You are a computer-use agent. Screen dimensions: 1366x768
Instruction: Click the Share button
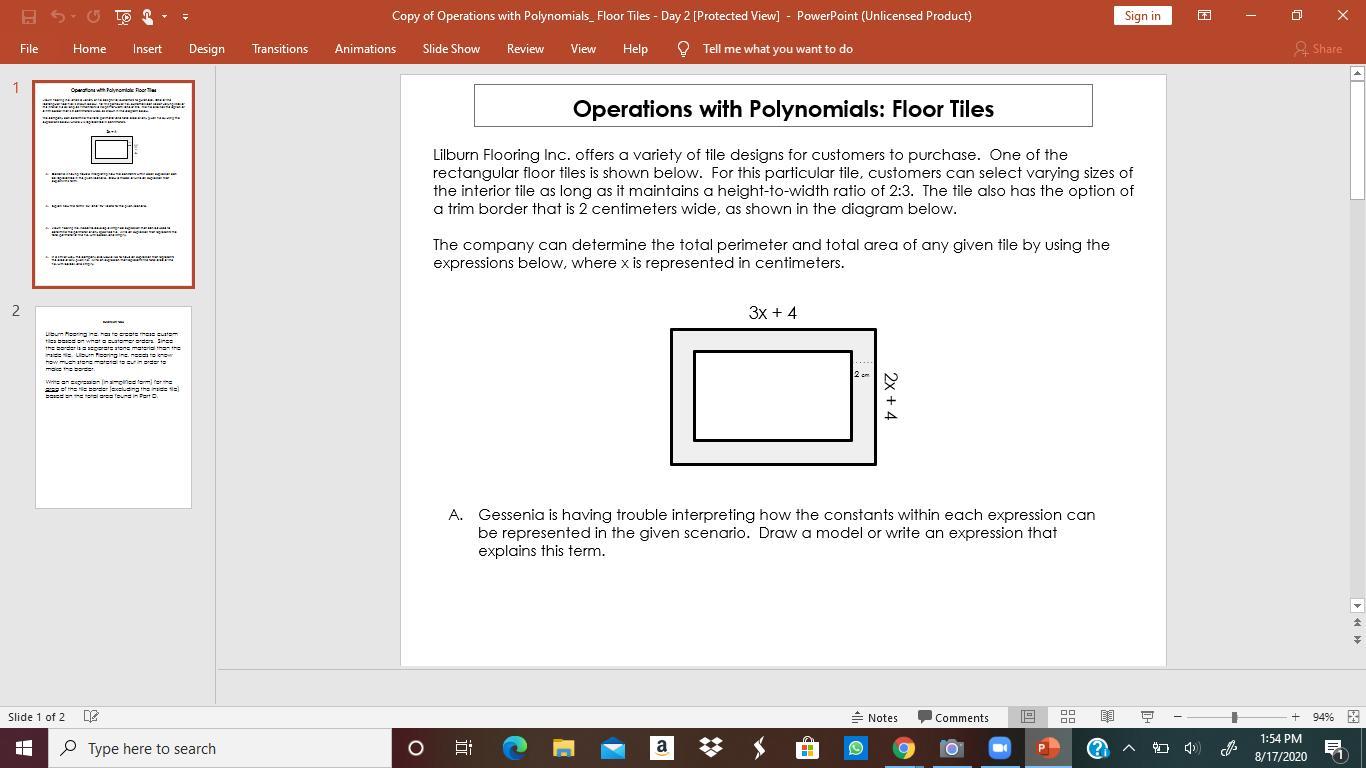coord(1318,49)
